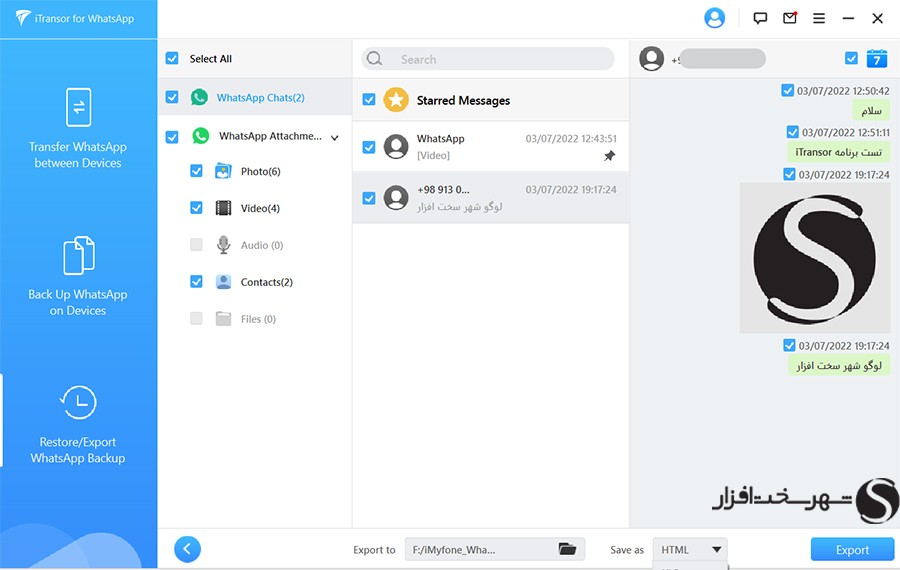This screenshot has width=900, height=570.
Task: Uncheck the Photo(6) checkbox
Action: pos(196,170)
